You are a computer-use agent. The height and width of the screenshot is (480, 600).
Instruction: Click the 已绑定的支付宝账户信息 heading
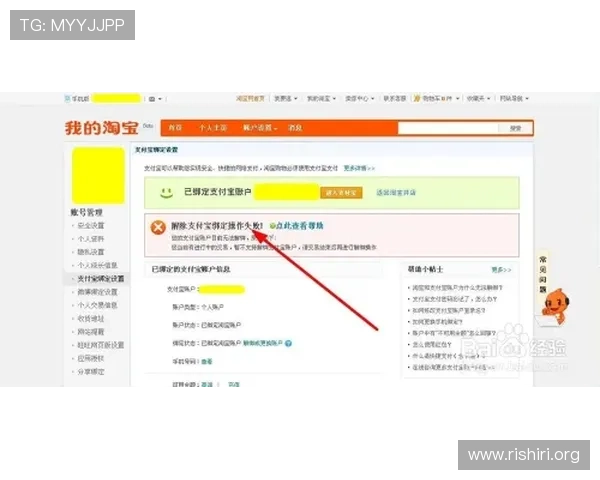tap(191, 269)
